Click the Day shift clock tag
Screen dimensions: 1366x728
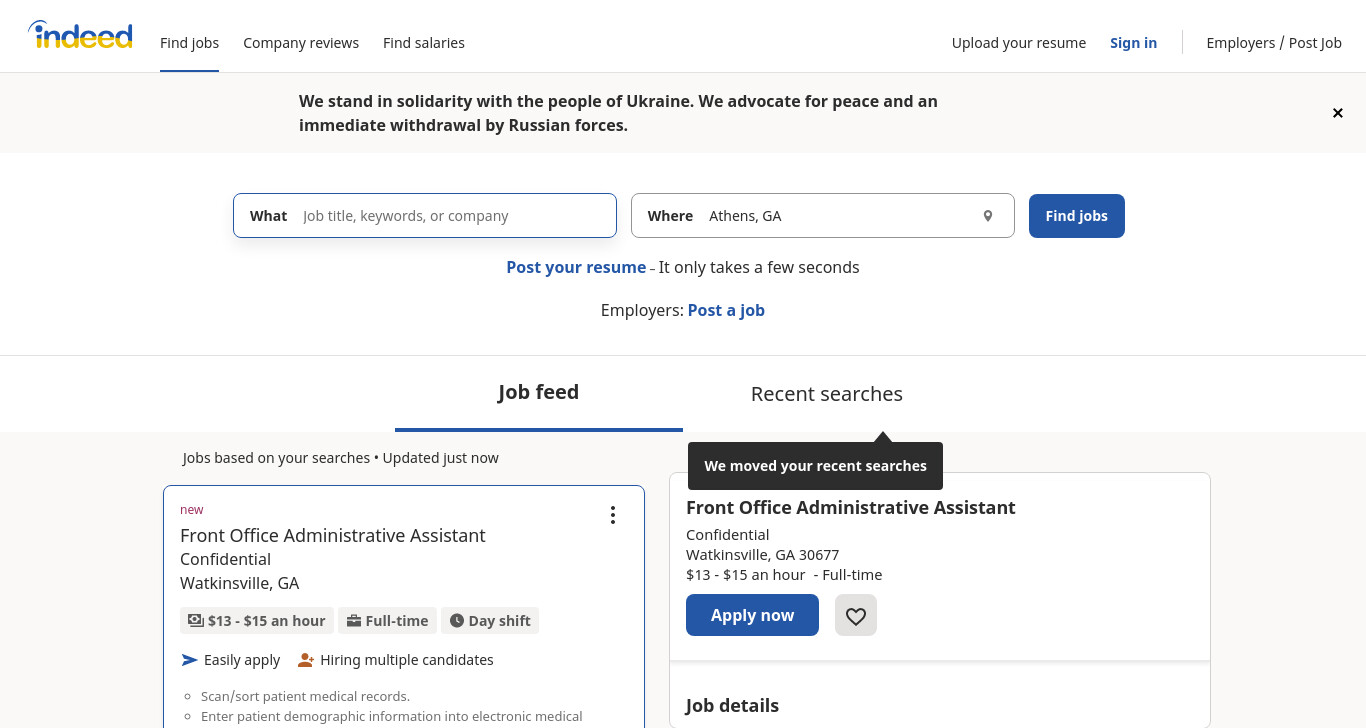(x=490, y=621)
